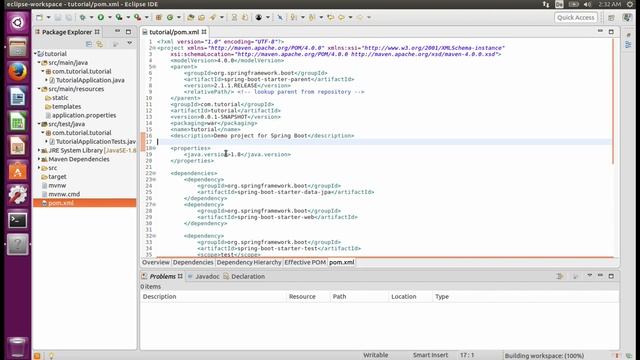The width and height of the screenshot is (640, 360).
Task: Switch to the Overview tab
Action: (x=156, y=262)
